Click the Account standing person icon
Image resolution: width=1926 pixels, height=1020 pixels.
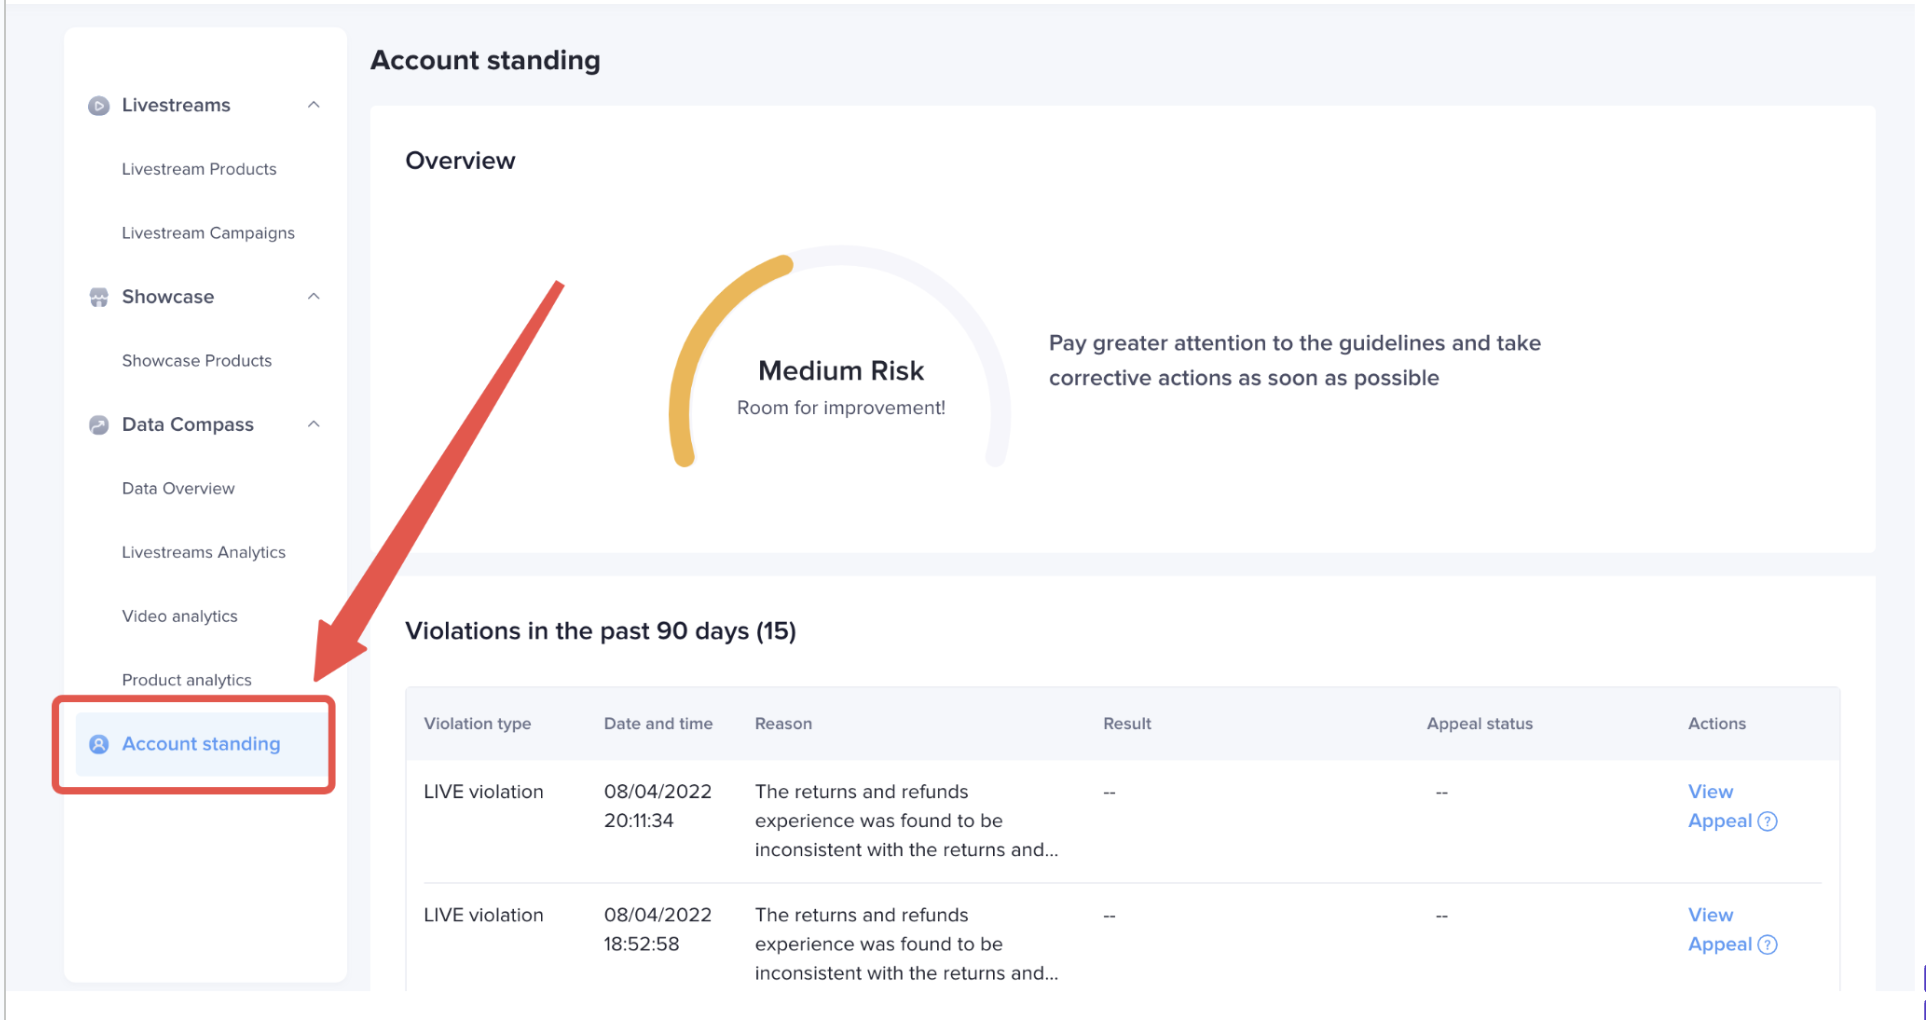(98, 744)
